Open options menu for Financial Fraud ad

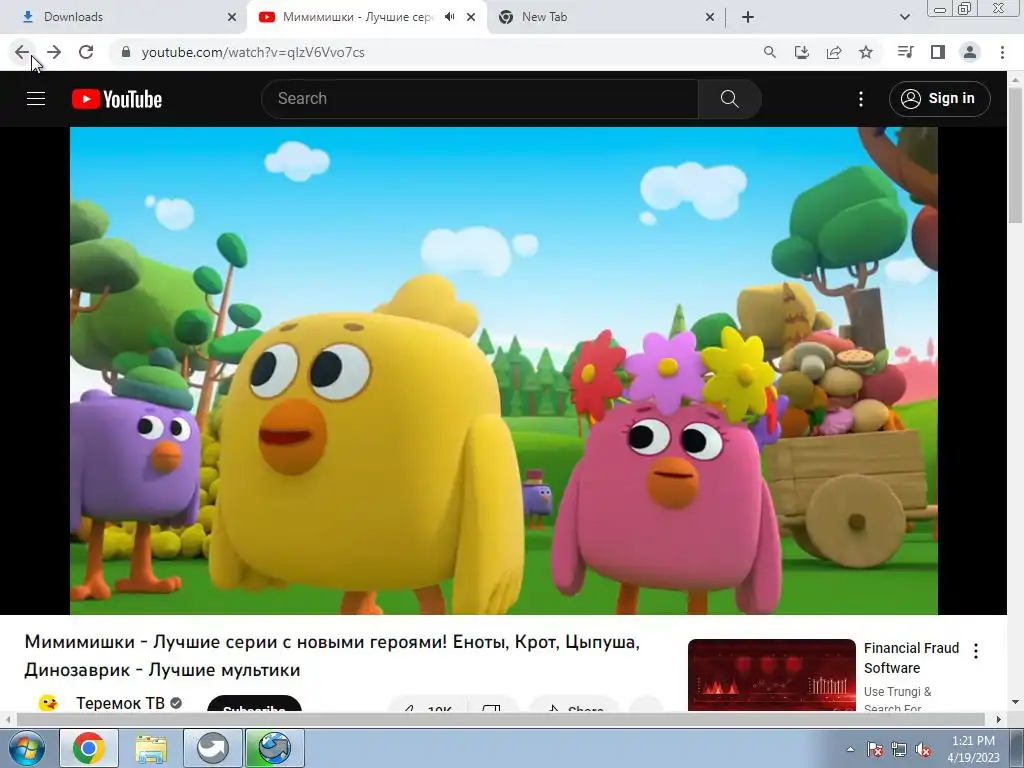click(x=976, y=650)
